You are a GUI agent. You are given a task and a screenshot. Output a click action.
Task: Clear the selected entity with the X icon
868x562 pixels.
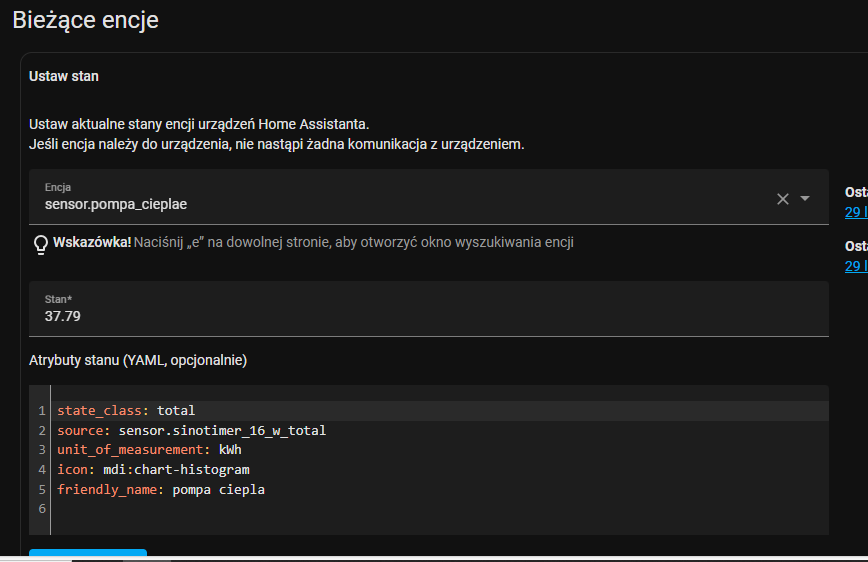point(783,199)
